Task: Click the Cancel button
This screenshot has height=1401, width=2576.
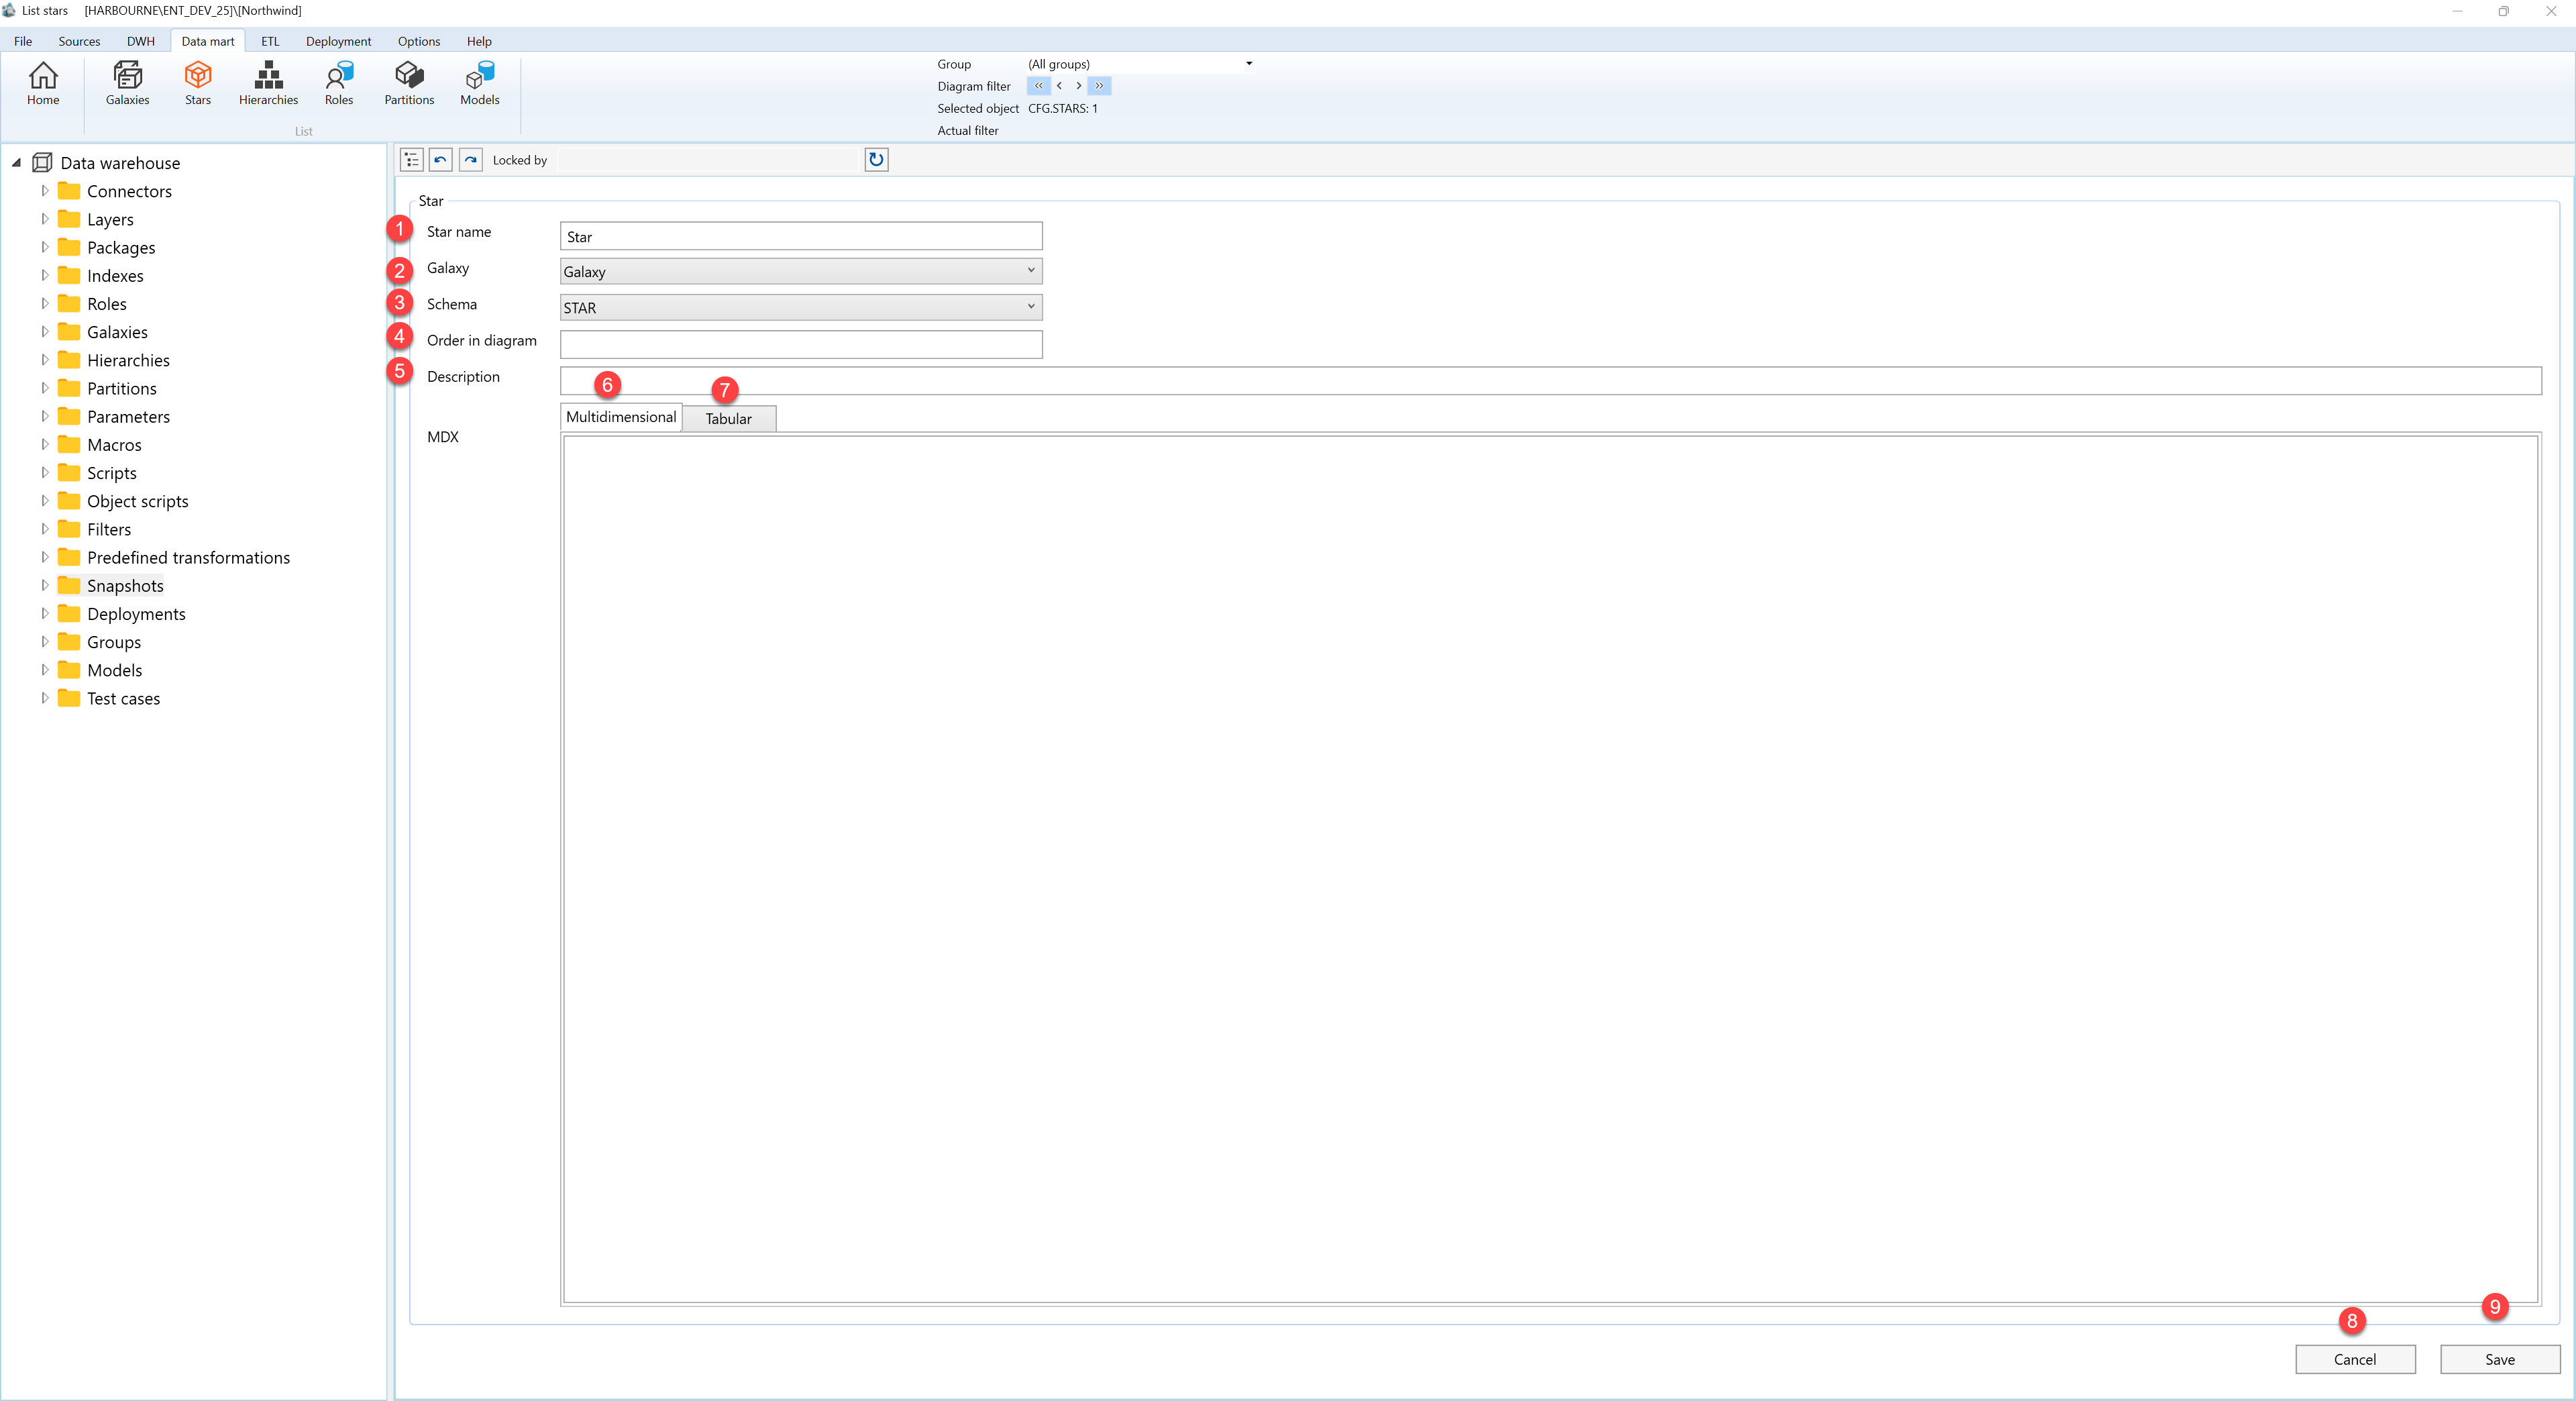Action: coord(2355,1359)
